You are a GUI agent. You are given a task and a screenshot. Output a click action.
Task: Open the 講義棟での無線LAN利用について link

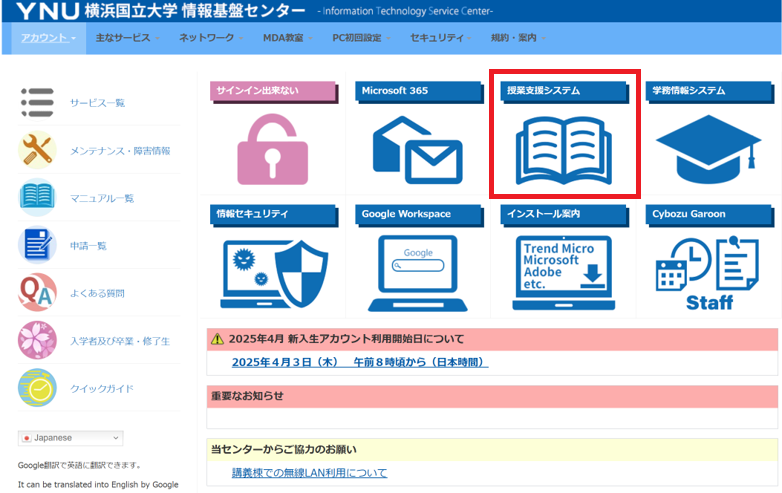click(x=309, y=473)
